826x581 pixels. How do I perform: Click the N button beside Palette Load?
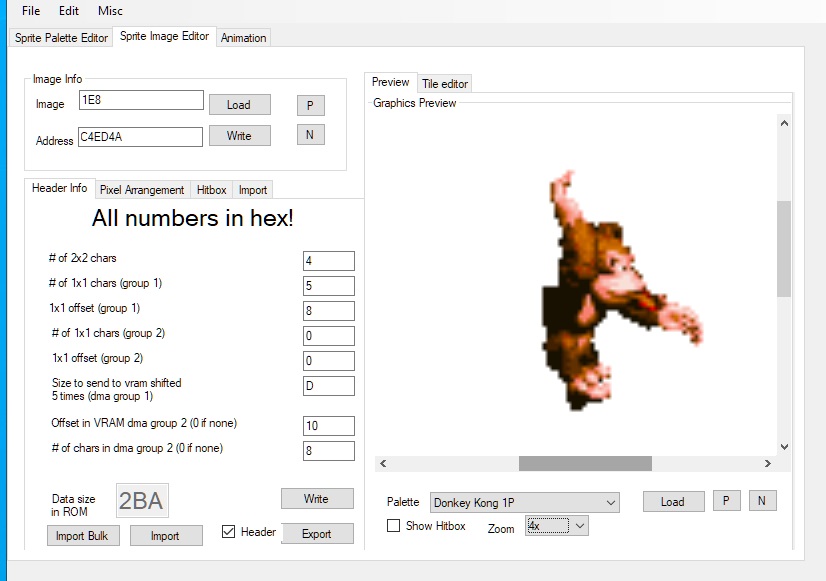pos(761,502)
